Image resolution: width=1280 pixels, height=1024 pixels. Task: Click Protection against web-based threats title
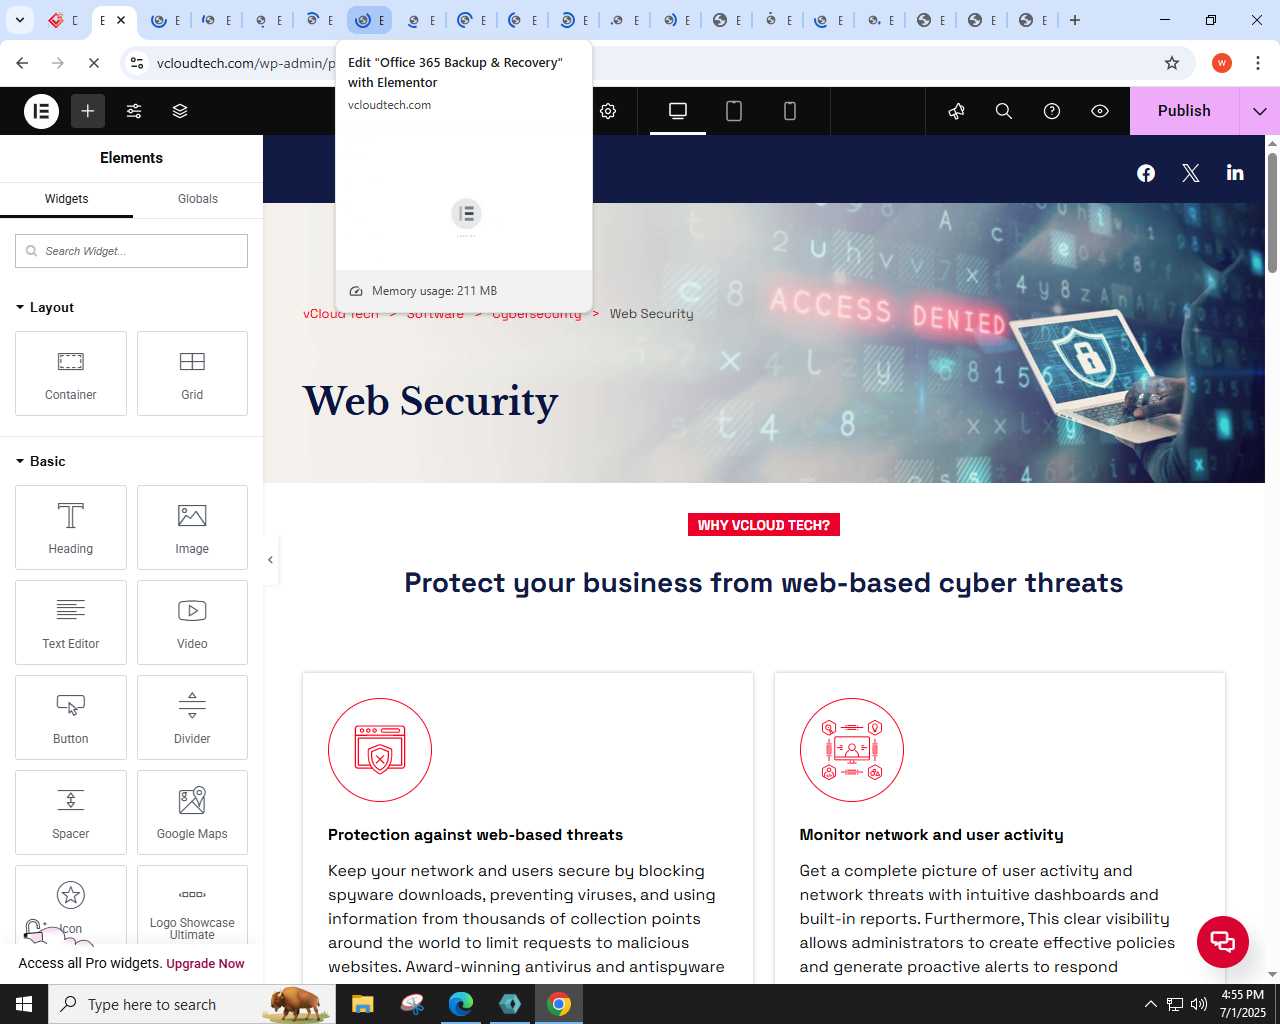pos(475,835)
